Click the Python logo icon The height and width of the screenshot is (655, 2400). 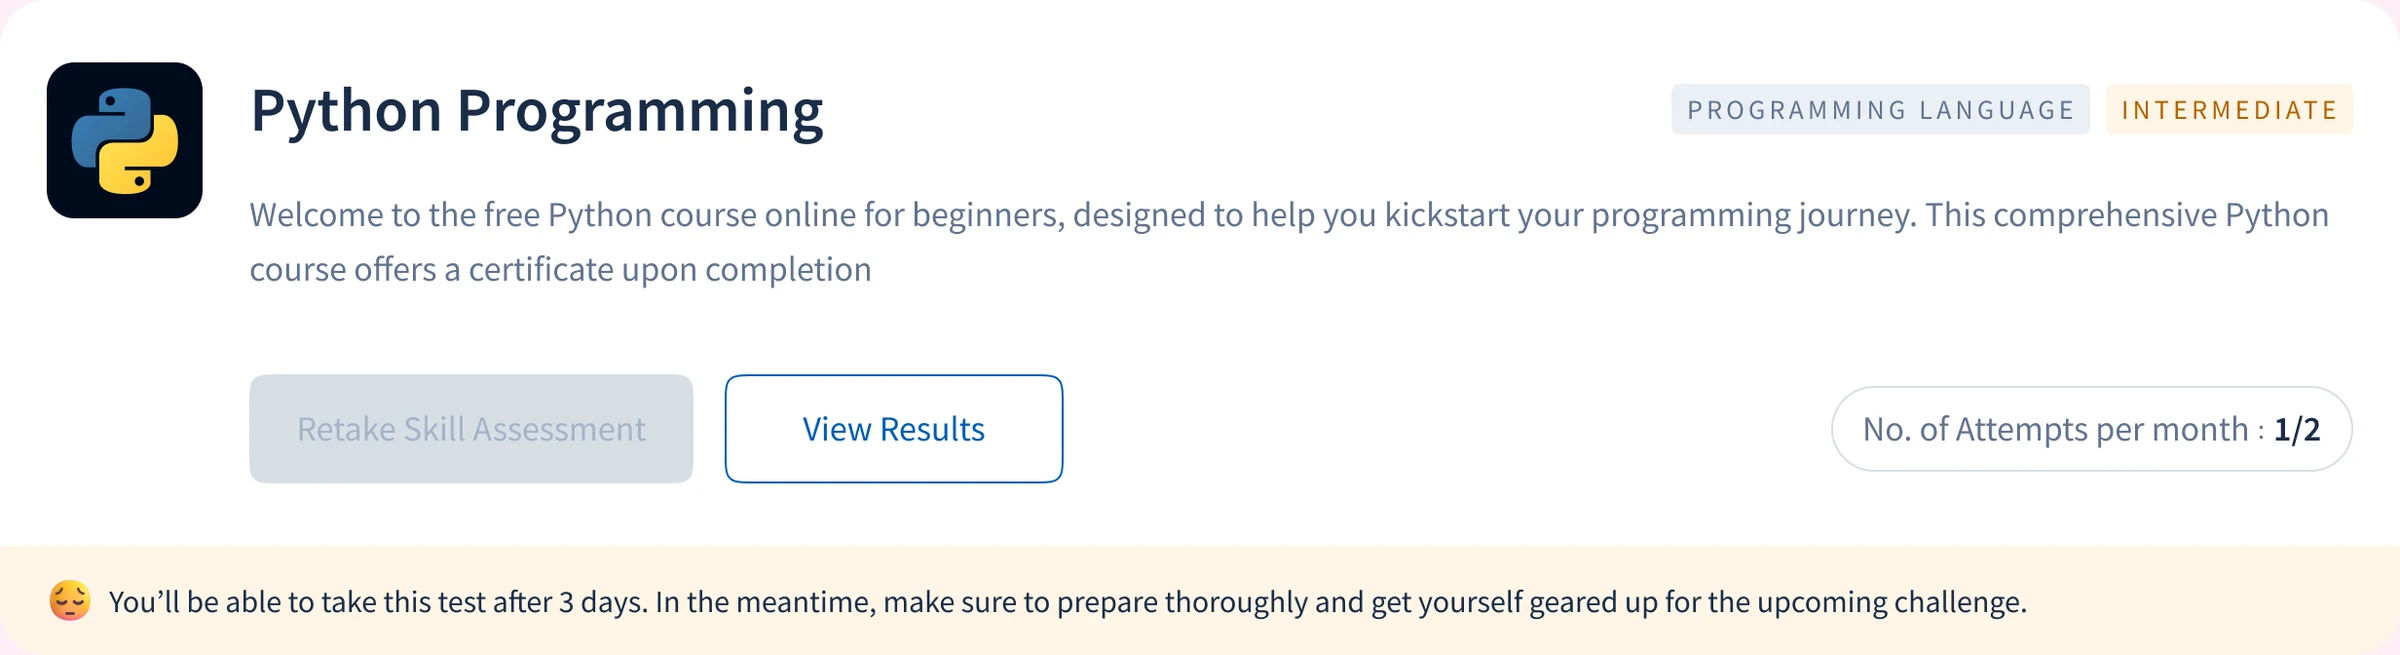(x=125, y=140)
